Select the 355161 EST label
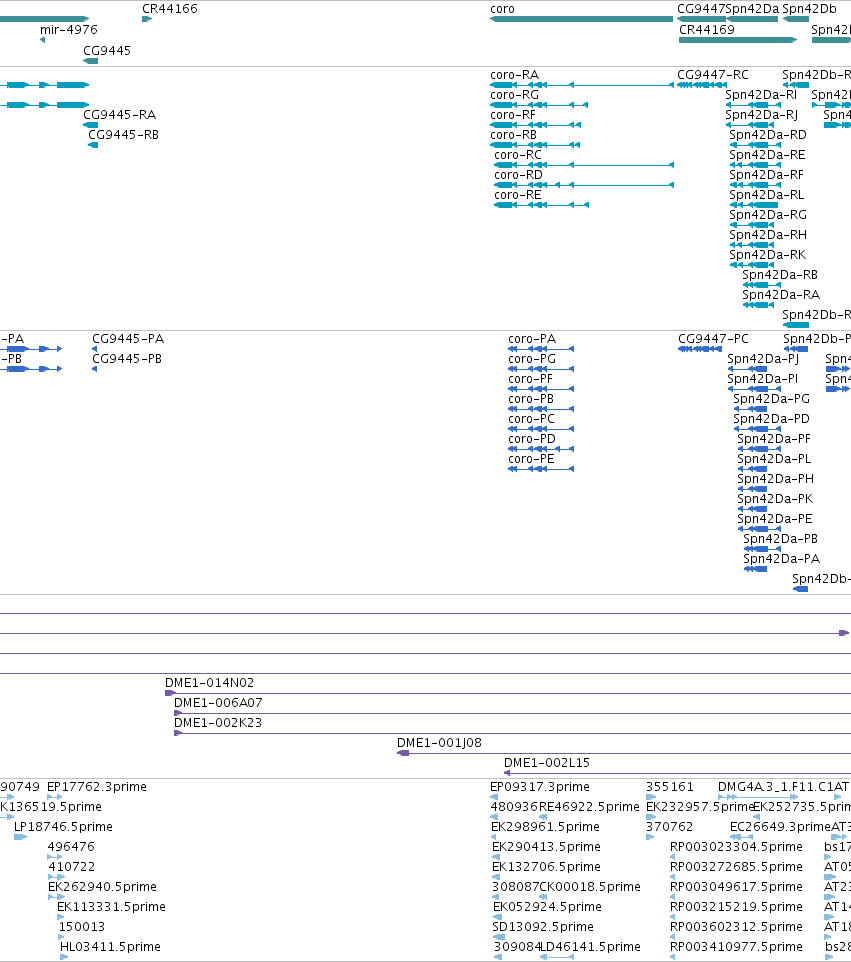The height and width of the screenshot is (962, 851). (x=669, y=787)
